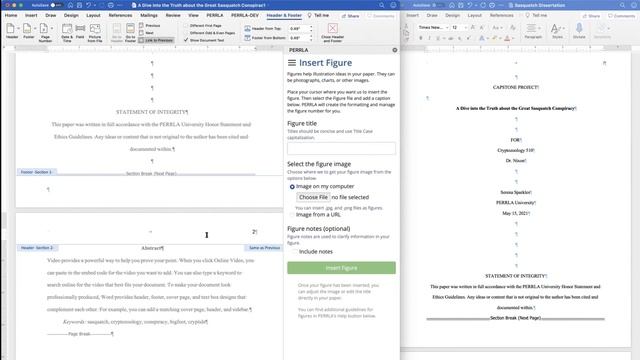The width and height of the screenshot is (640, 360).
Task: Increase font size icon in right window
Action: [473, 27]
